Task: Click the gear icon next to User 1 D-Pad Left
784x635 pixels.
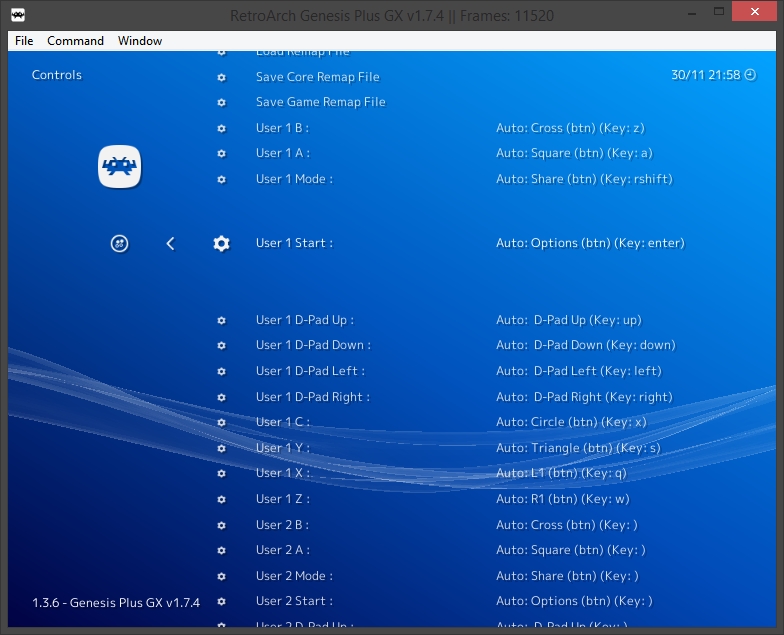Action: tap(222, 372)
